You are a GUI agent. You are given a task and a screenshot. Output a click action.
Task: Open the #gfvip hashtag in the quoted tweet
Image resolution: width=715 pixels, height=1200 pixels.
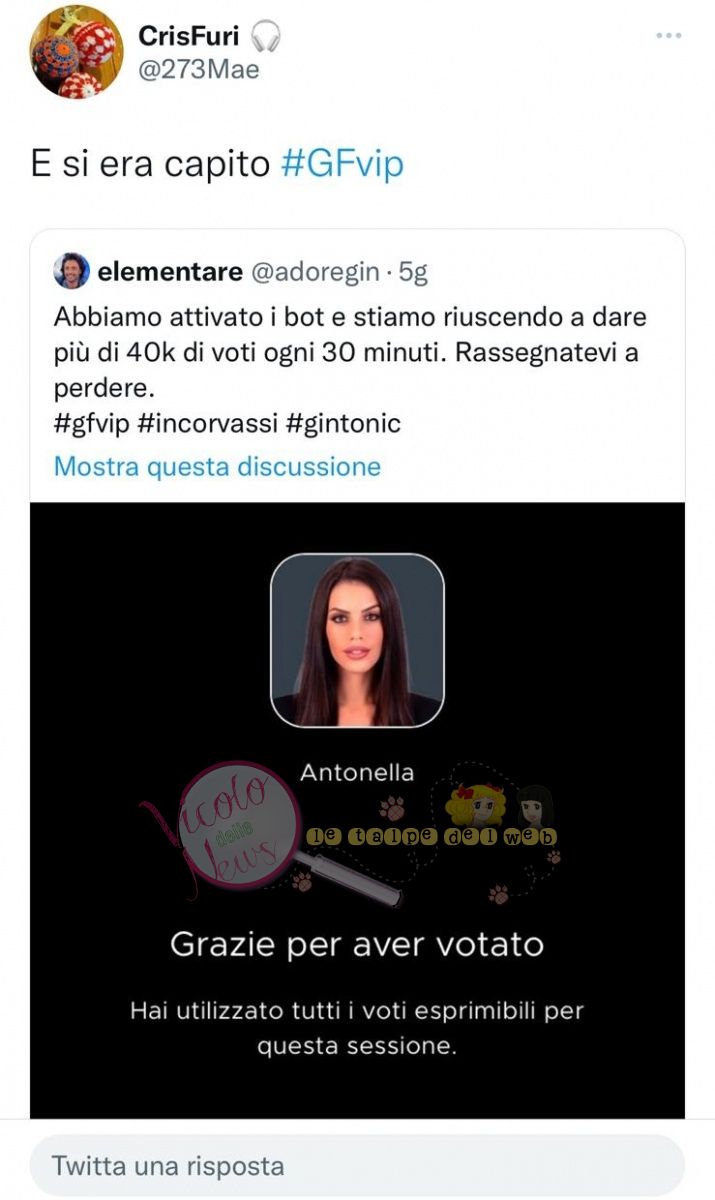[90, 423]
